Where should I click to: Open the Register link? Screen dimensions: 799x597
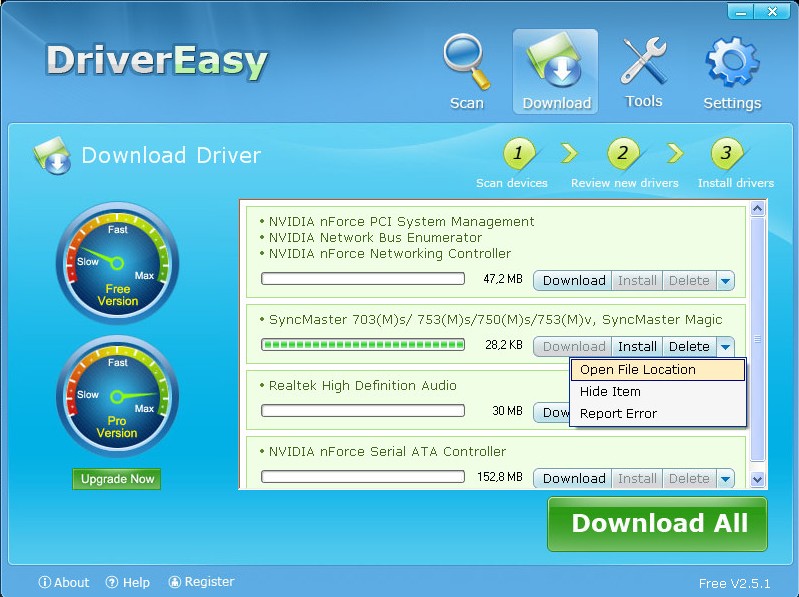point(201,581)
